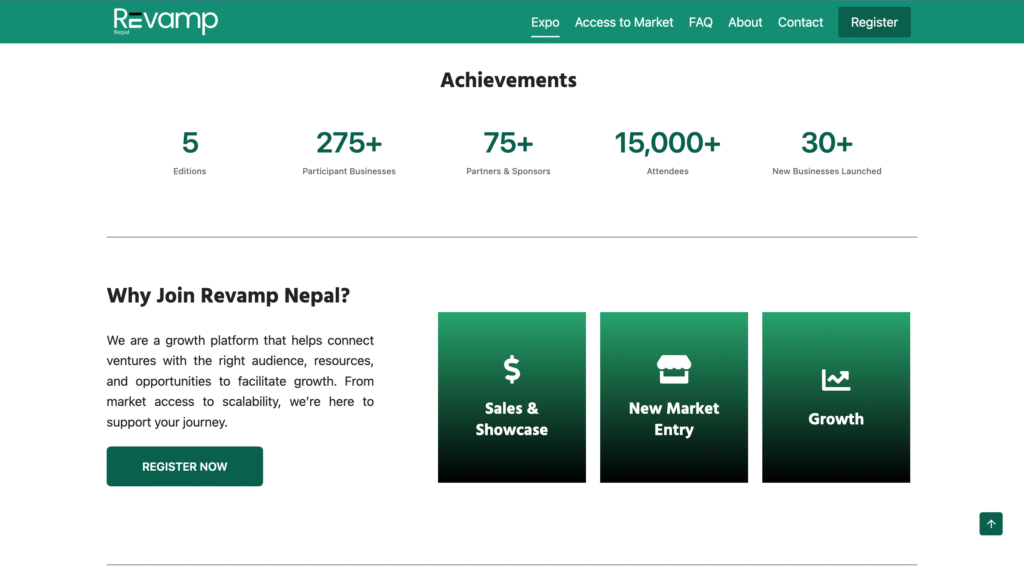Click the 'Sales & Showcase' card title
Image resolution: width=1024 pixels, height=578 pixels.
click(x=512, y=419)
